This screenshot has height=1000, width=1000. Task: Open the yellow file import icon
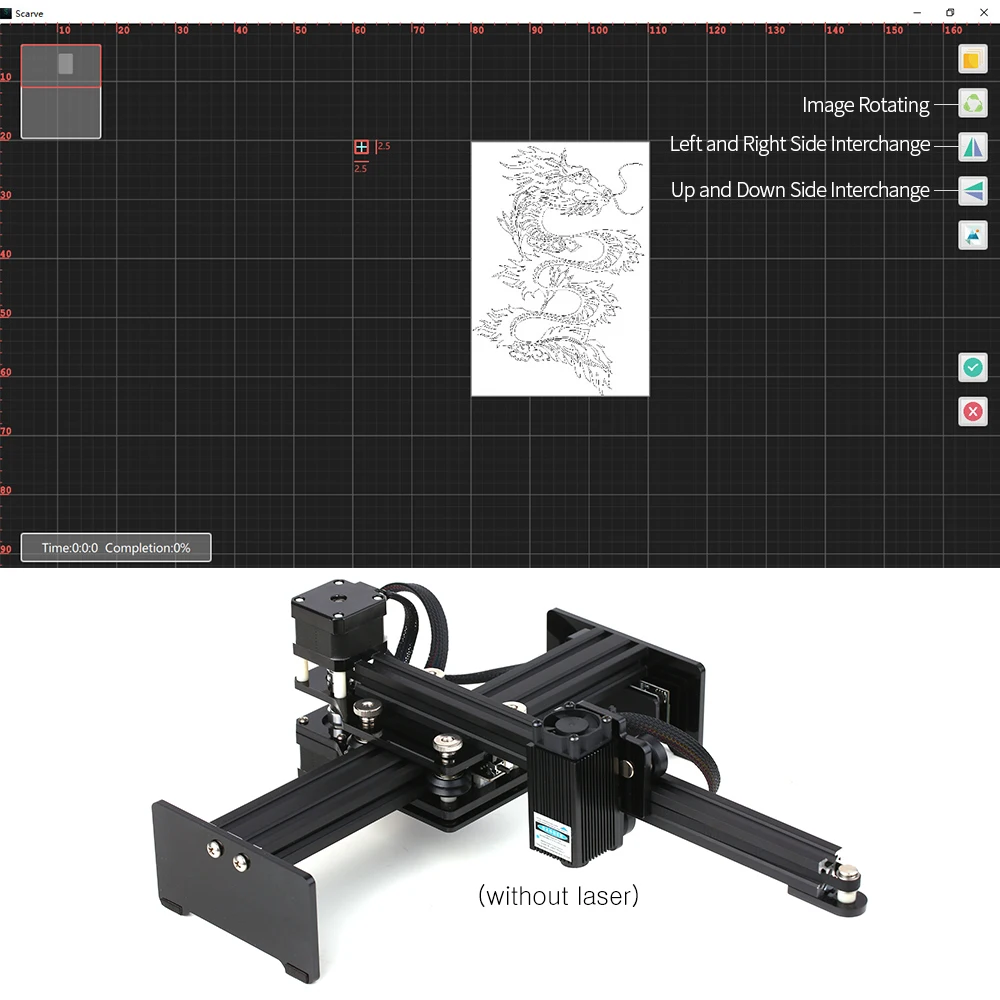point(973,60)
